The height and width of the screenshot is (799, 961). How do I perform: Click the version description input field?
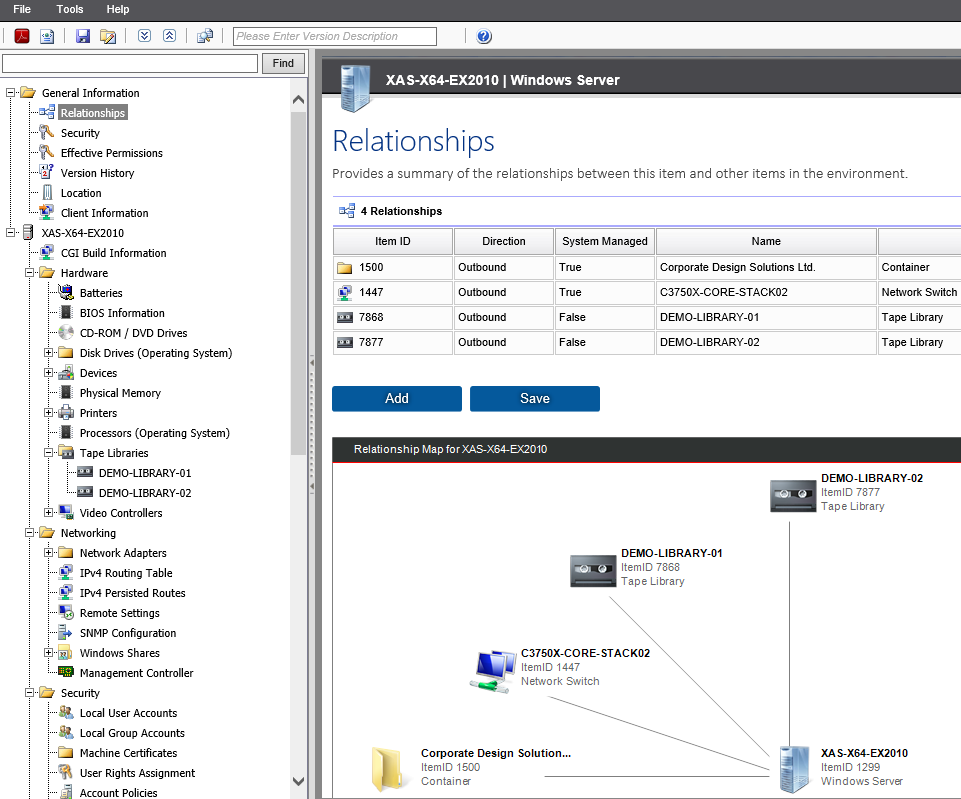(x=334, y=36)
